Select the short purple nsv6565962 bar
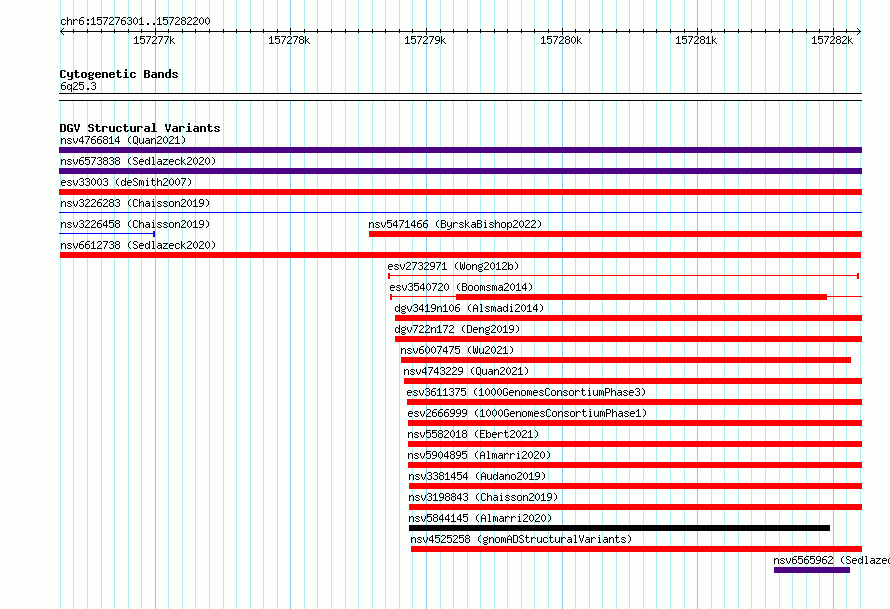Viewport: 890px width, 609px height. [x=812, y=570]
